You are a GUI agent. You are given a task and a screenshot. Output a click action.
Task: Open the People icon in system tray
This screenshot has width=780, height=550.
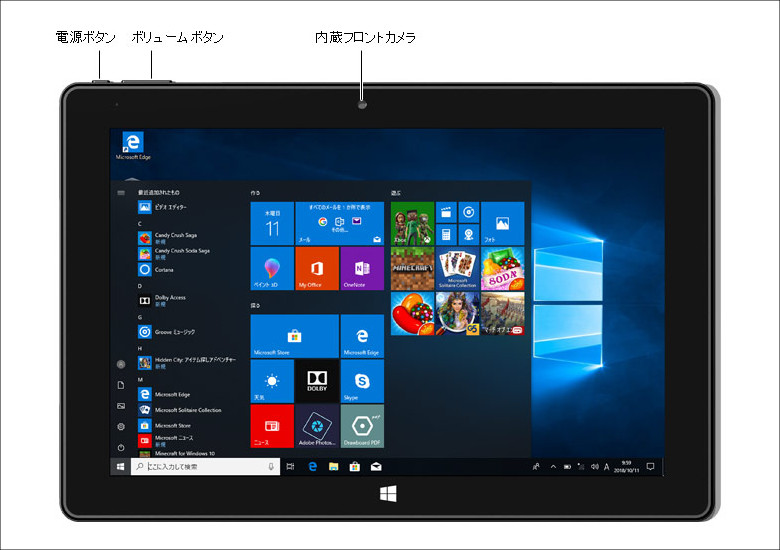click(x=536, y=466)
